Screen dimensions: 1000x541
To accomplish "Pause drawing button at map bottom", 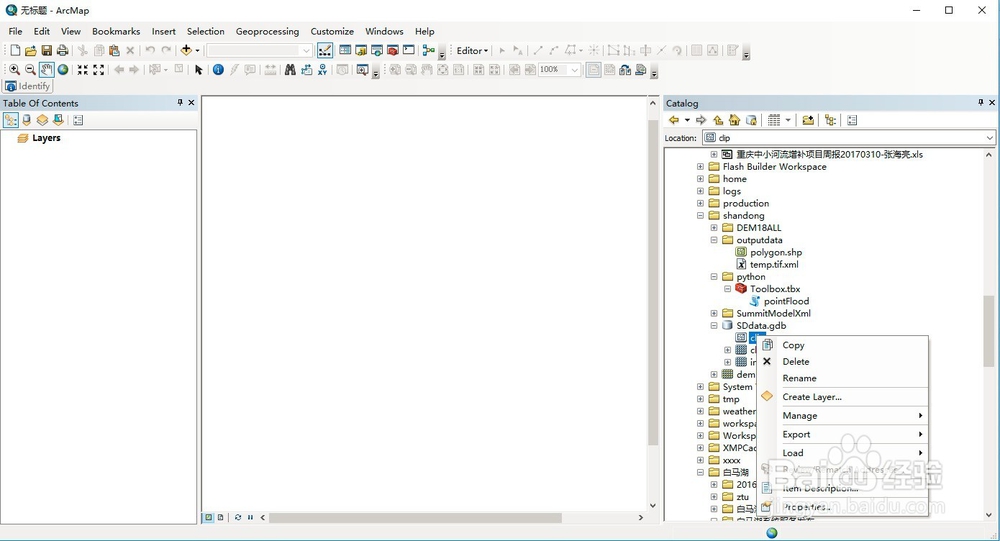I will tap(251, 517).
